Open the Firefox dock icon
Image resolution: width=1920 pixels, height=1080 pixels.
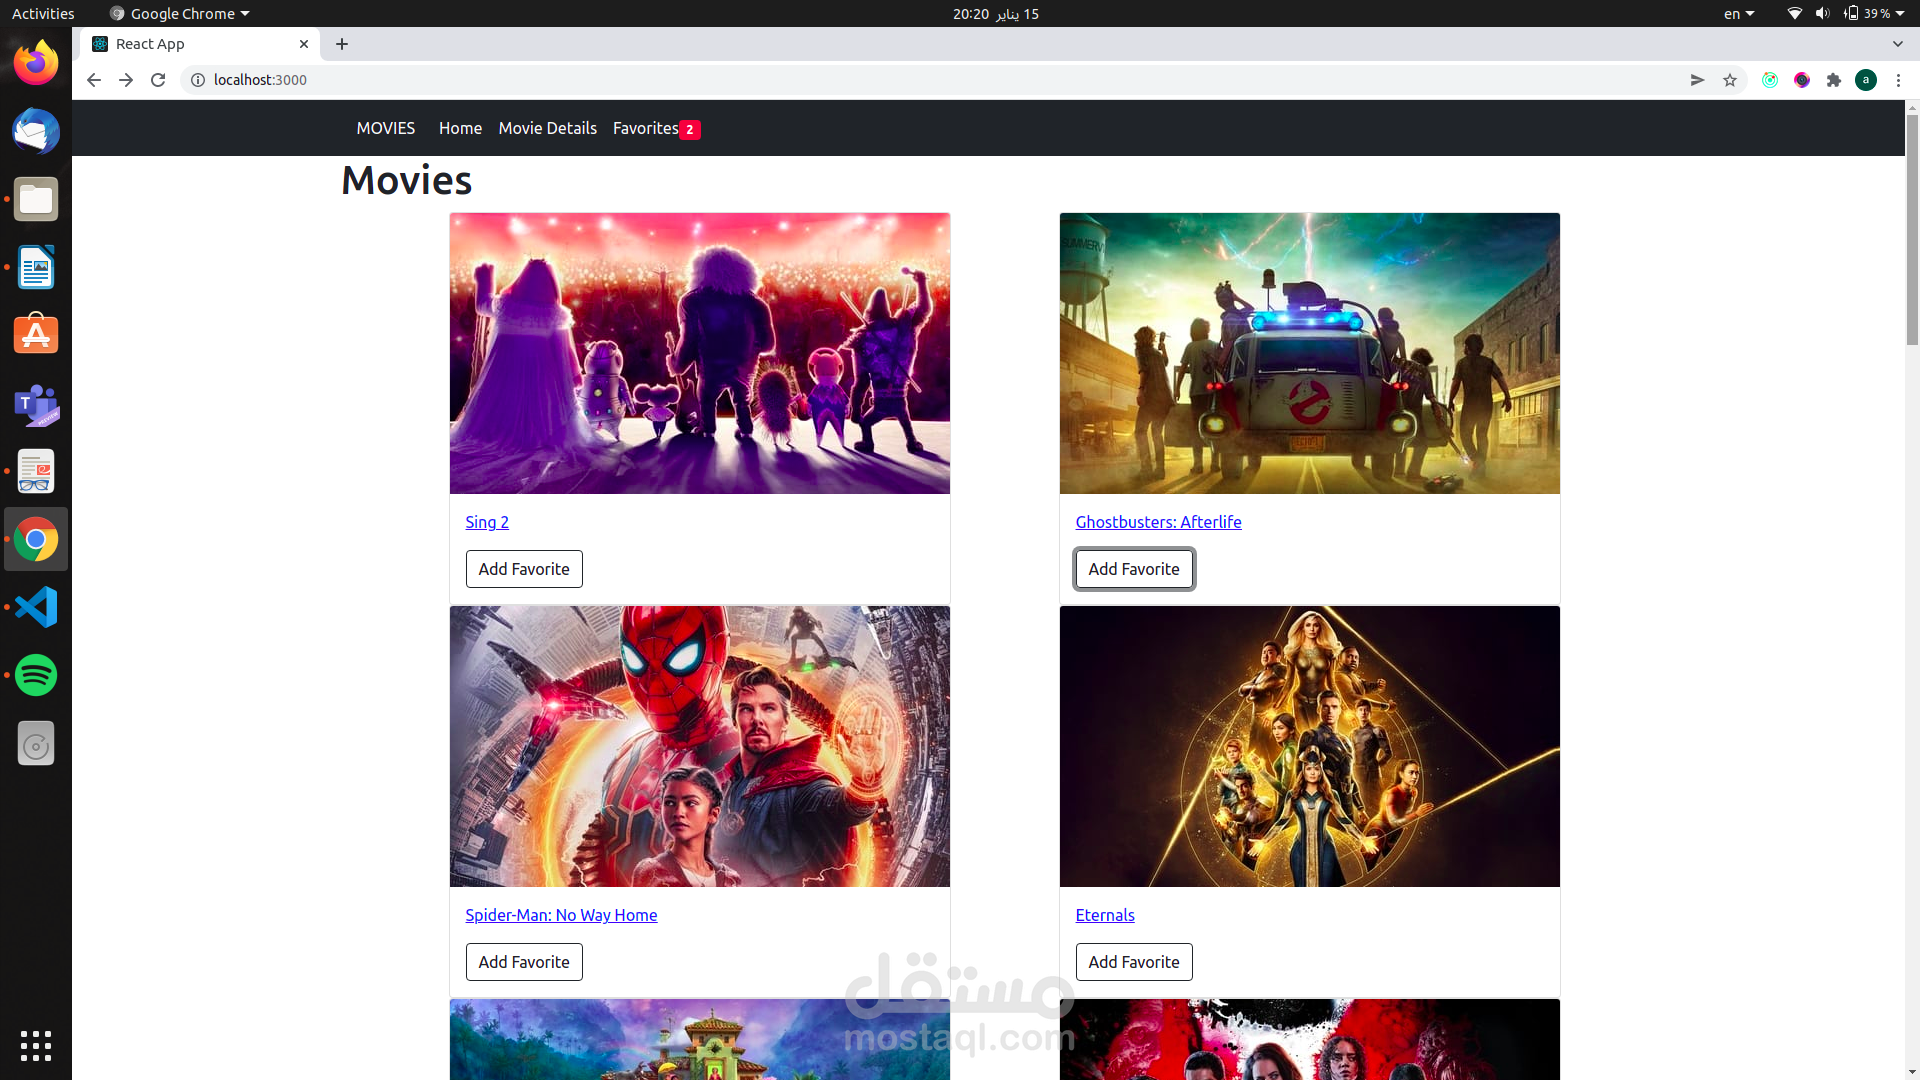pyautogui.click(x=36, y=63)
